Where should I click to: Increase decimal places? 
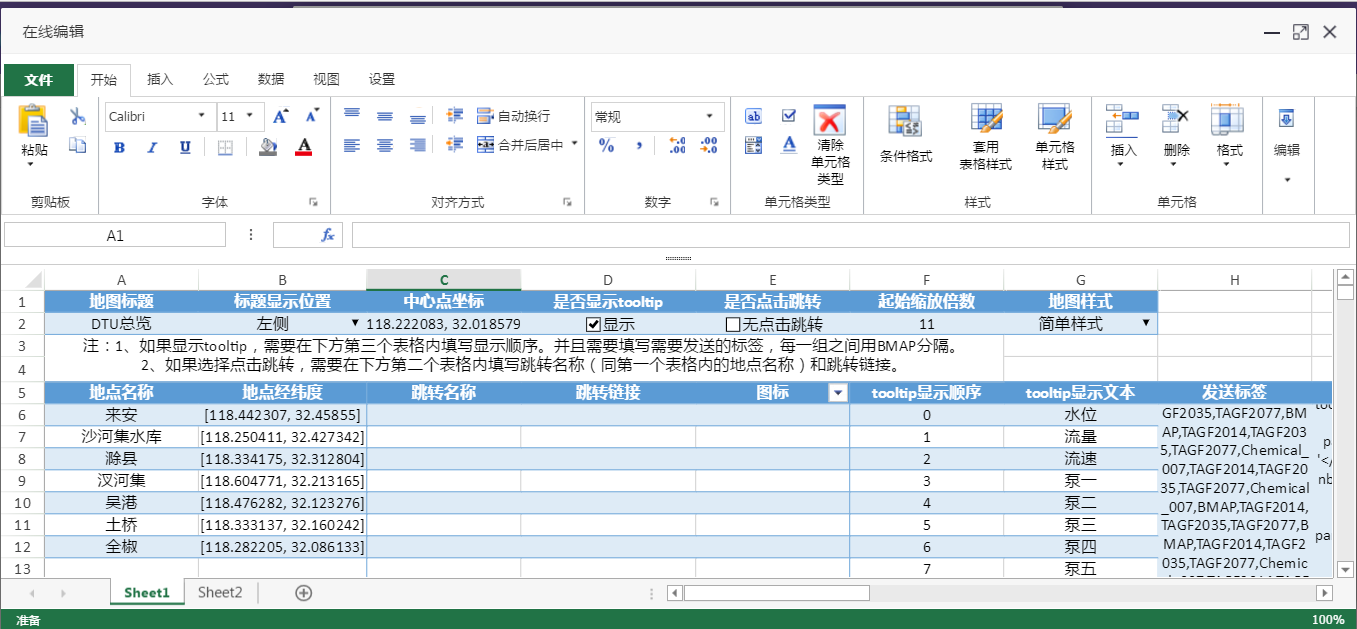tap(677, 146)
